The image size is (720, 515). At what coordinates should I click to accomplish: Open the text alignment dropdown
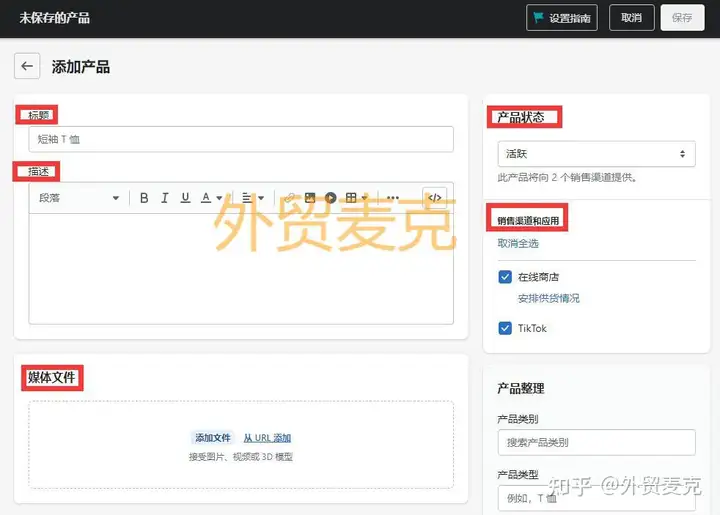coord(253,198)
